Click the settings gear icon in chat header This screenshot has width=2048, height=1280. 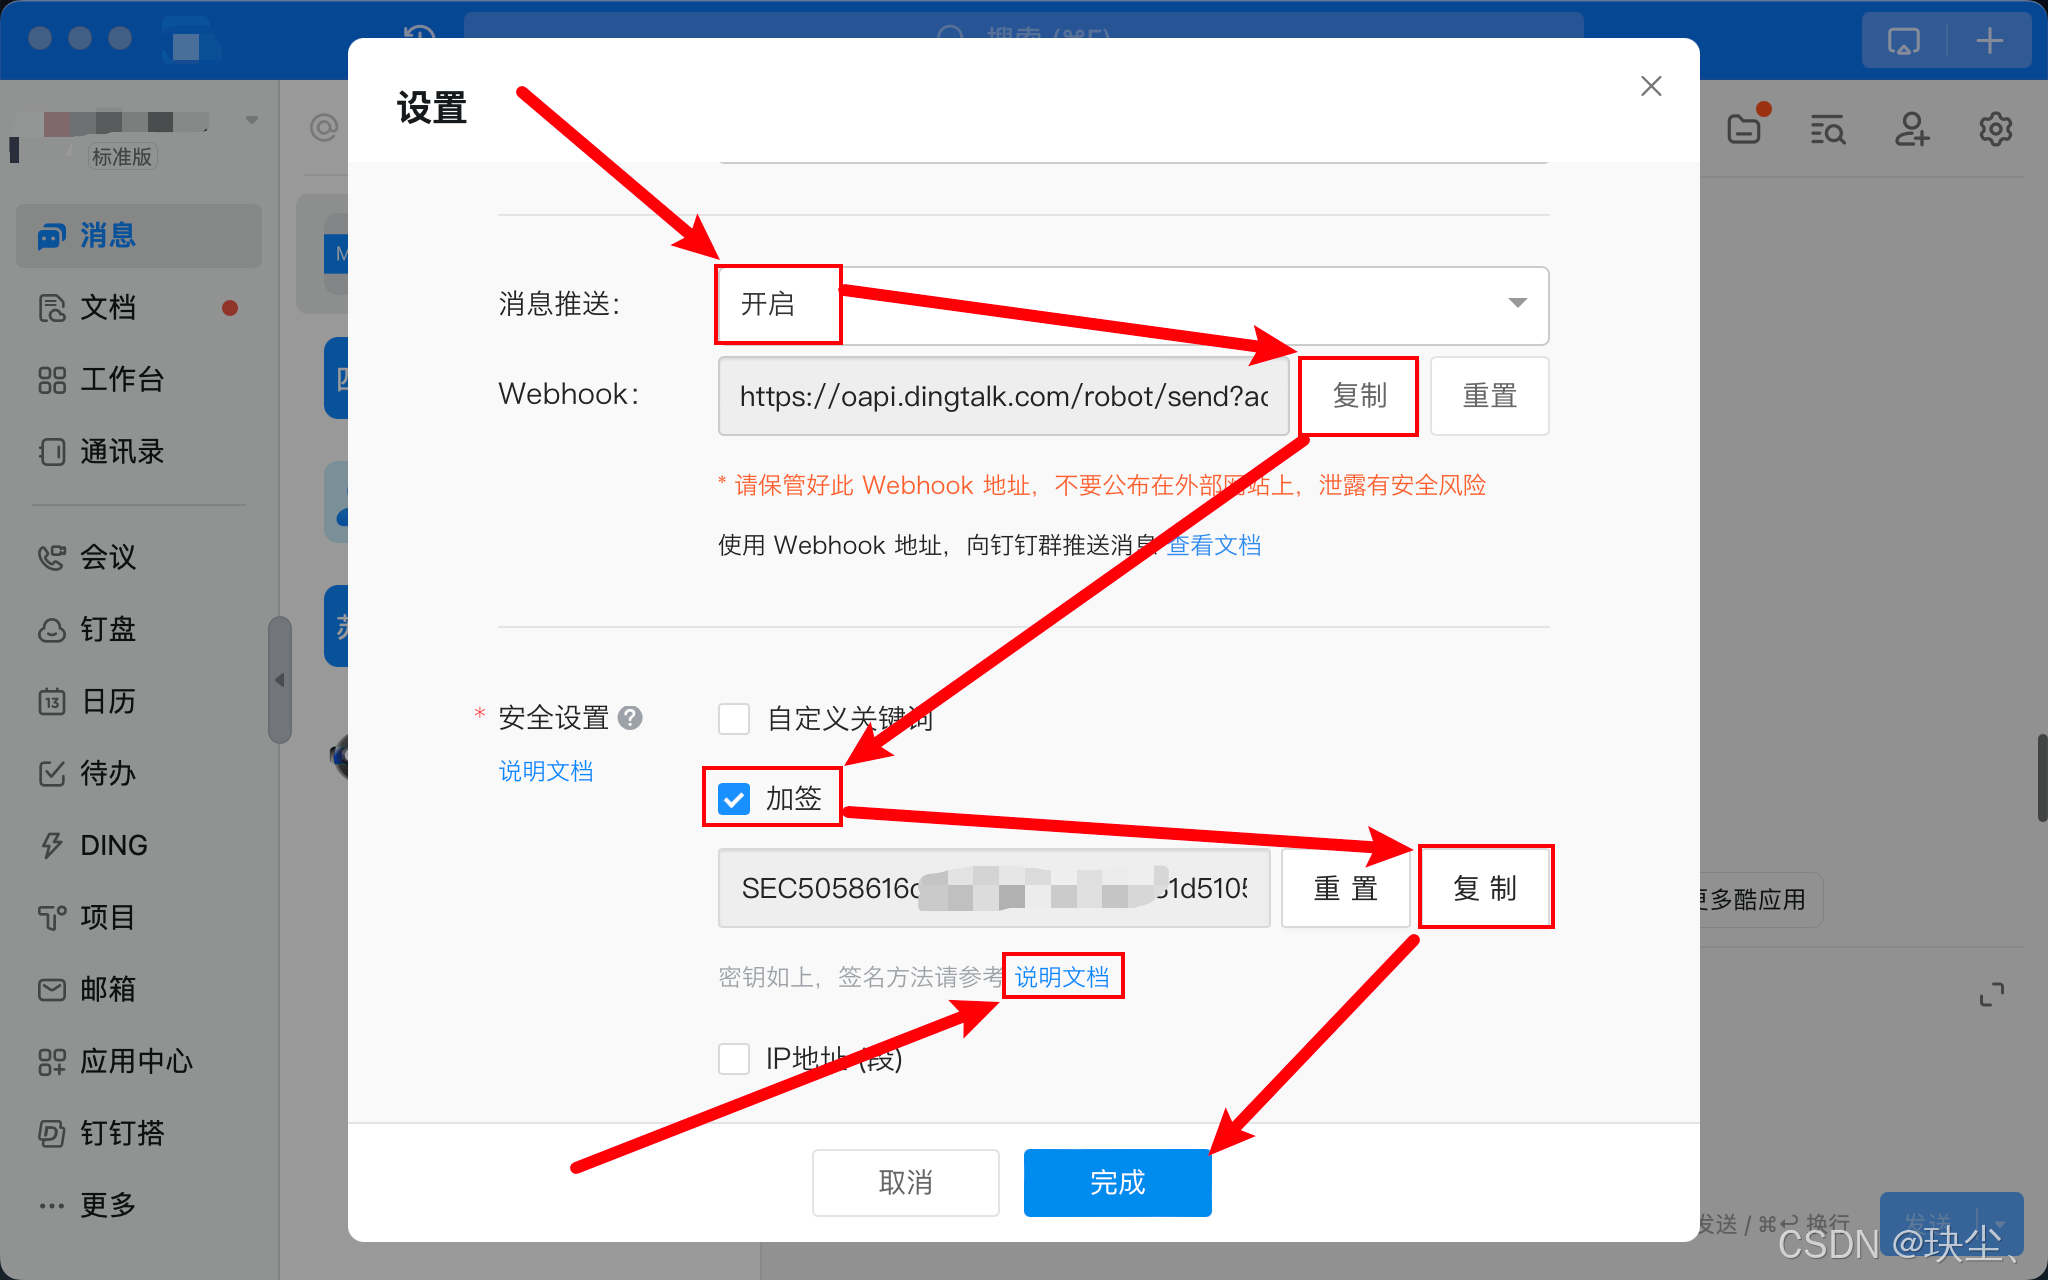pos(1996,129)
